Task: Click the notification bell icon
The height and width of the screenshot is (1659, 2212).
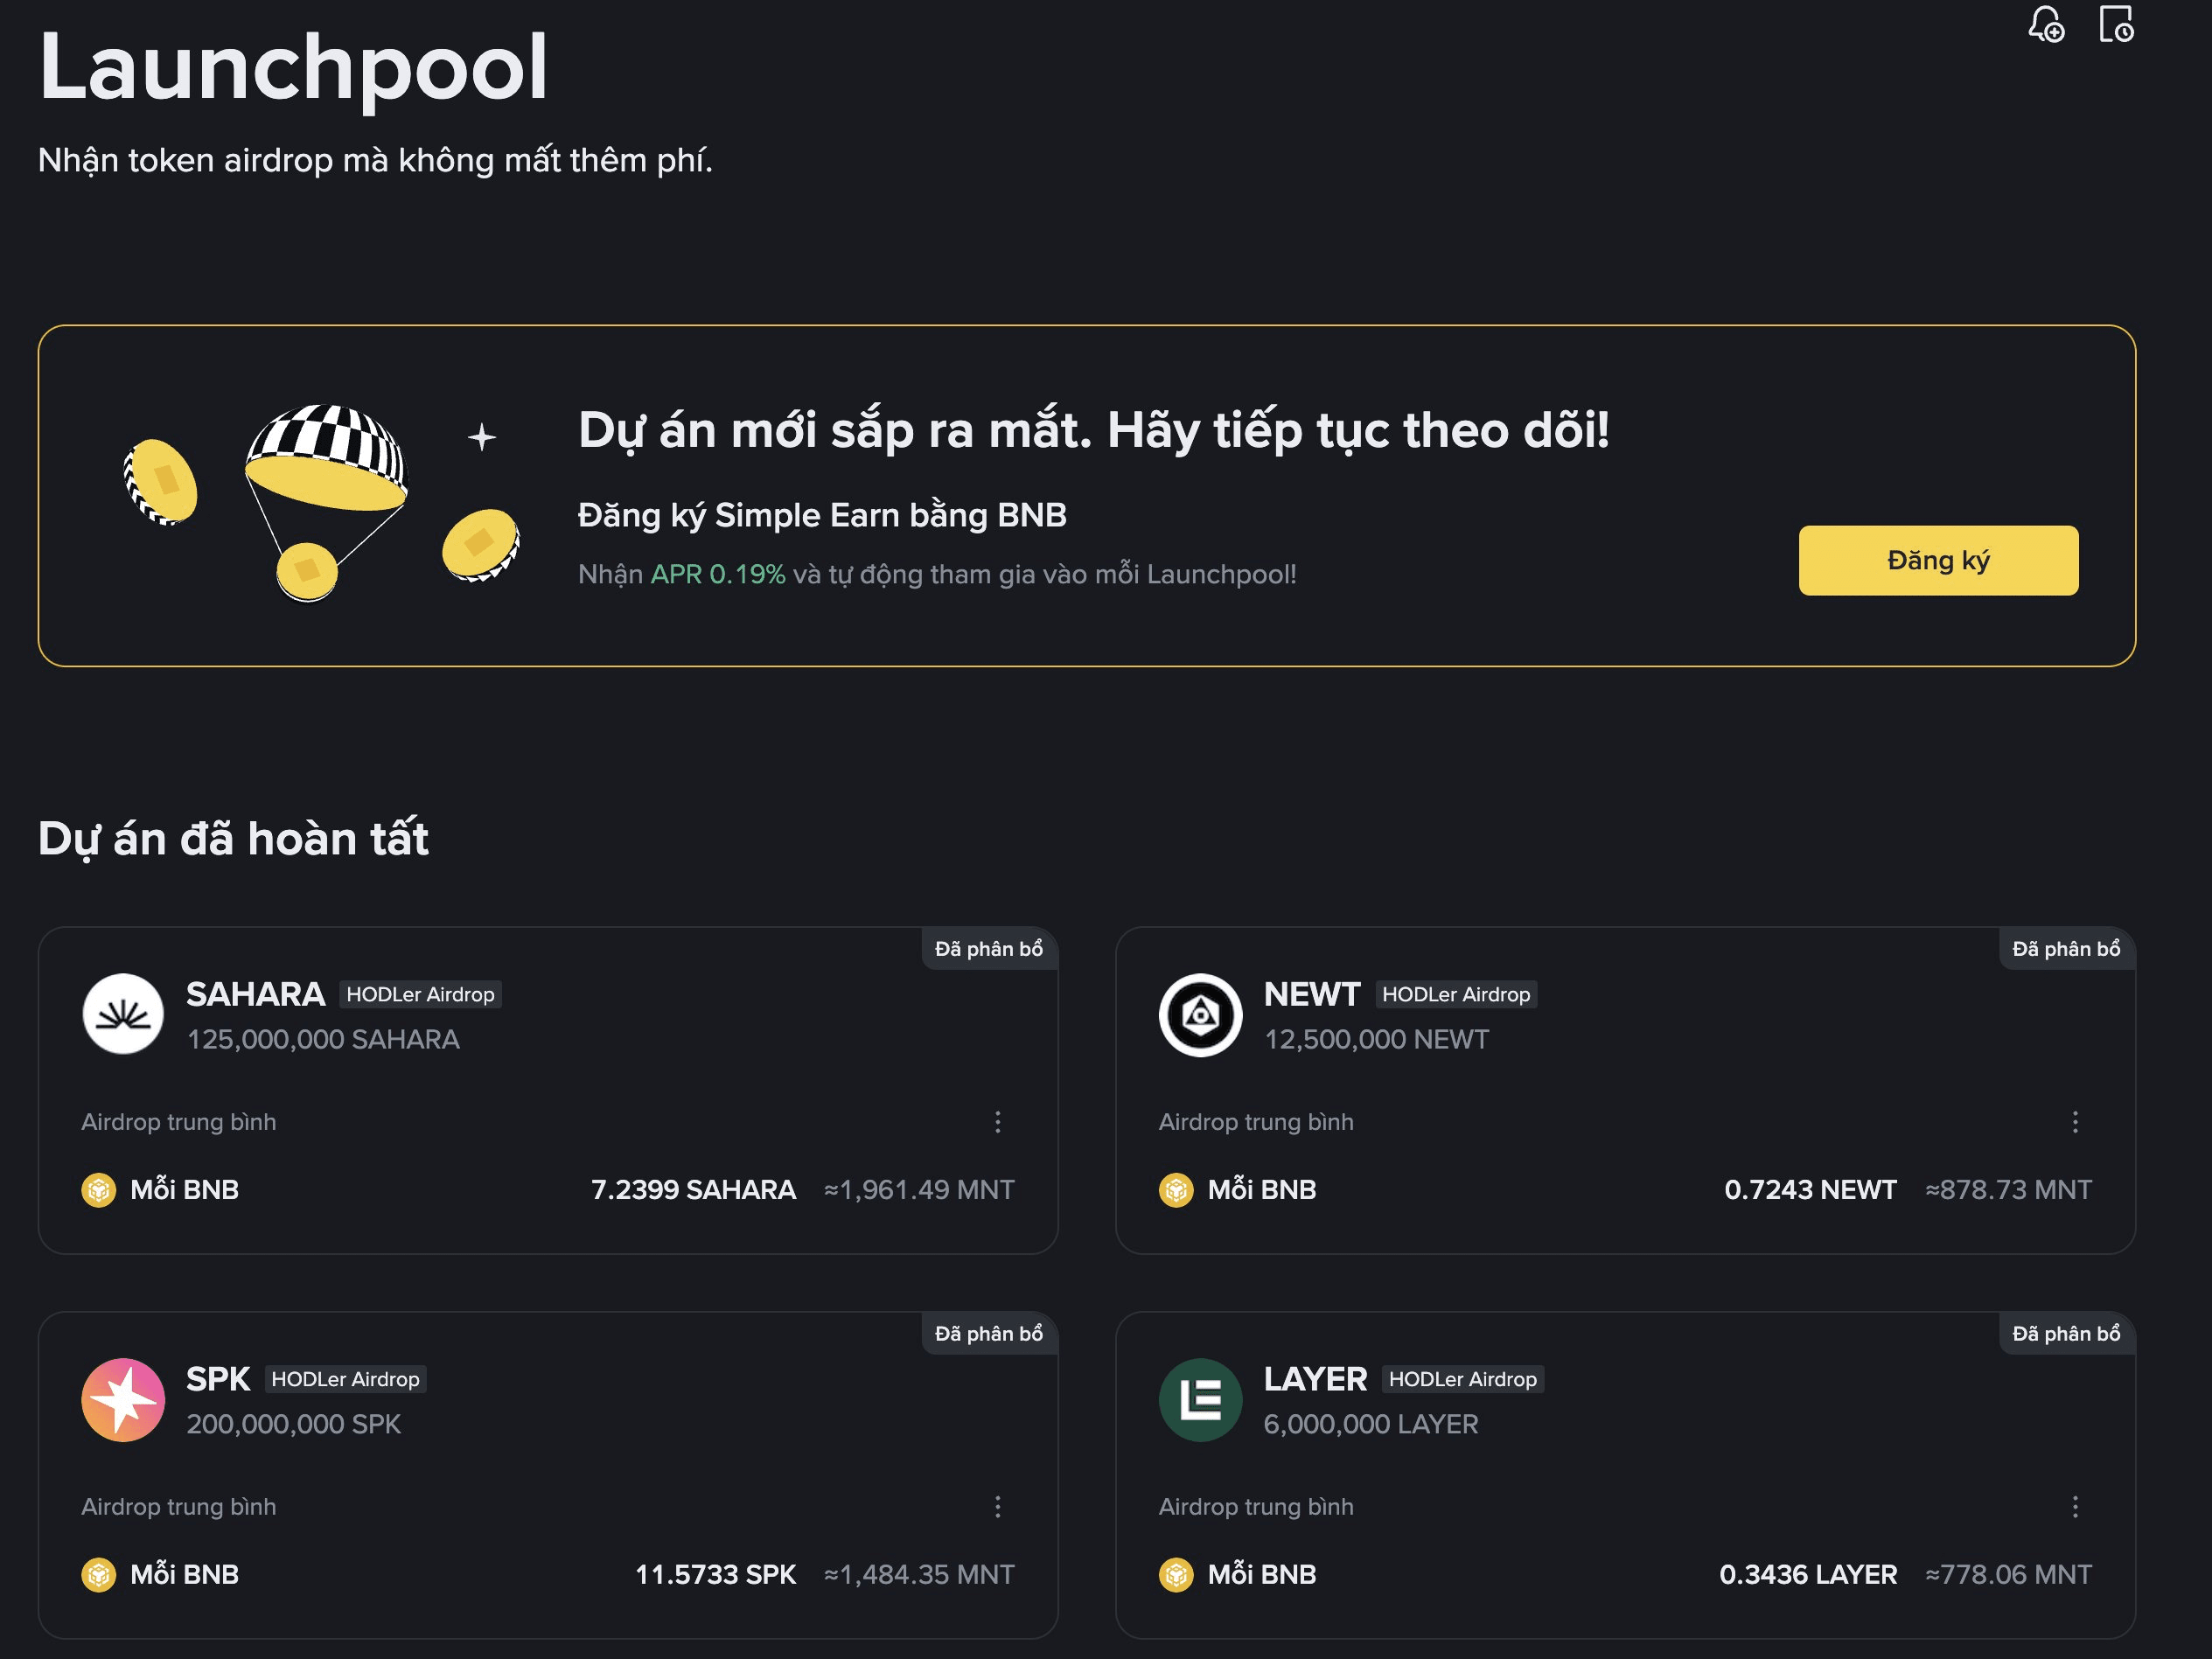Action: click(x=2046, y=24)
